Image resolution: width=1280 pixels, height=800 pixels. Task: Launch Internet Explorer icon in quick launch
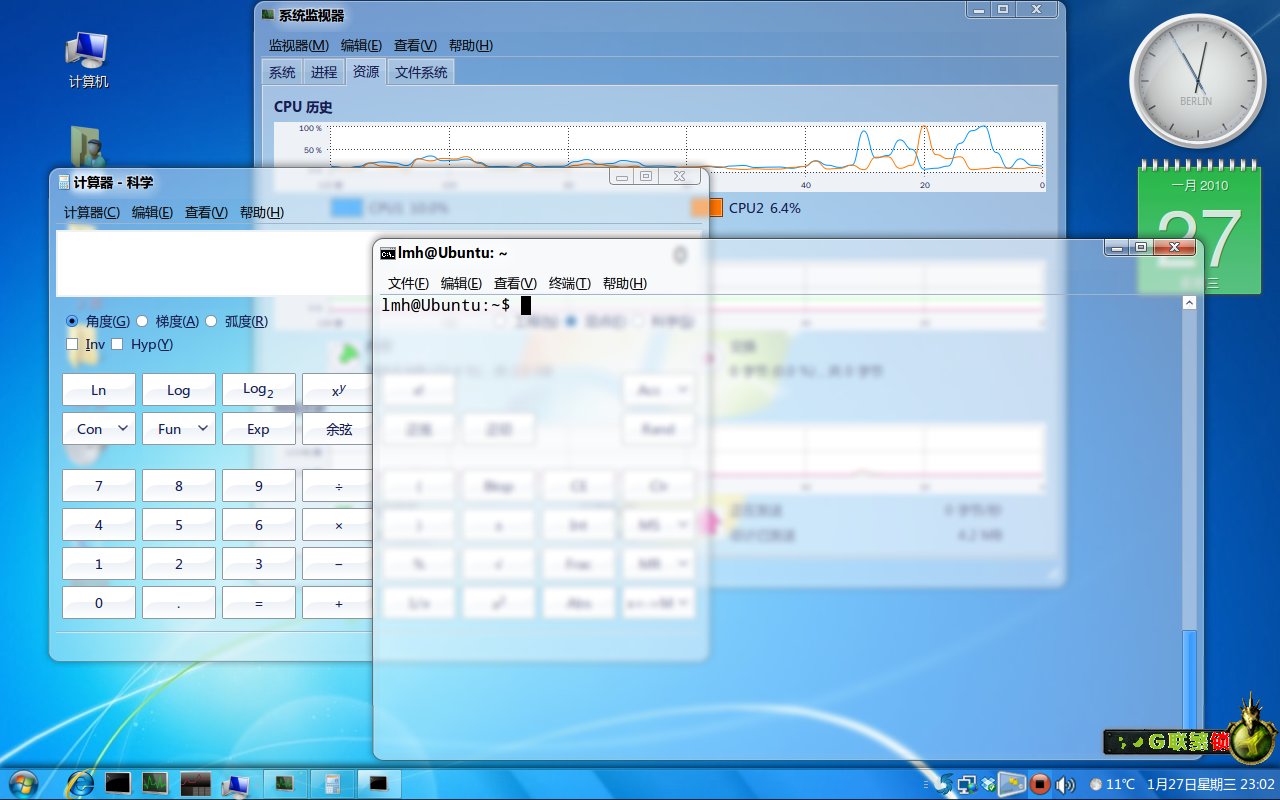(80, 783)
